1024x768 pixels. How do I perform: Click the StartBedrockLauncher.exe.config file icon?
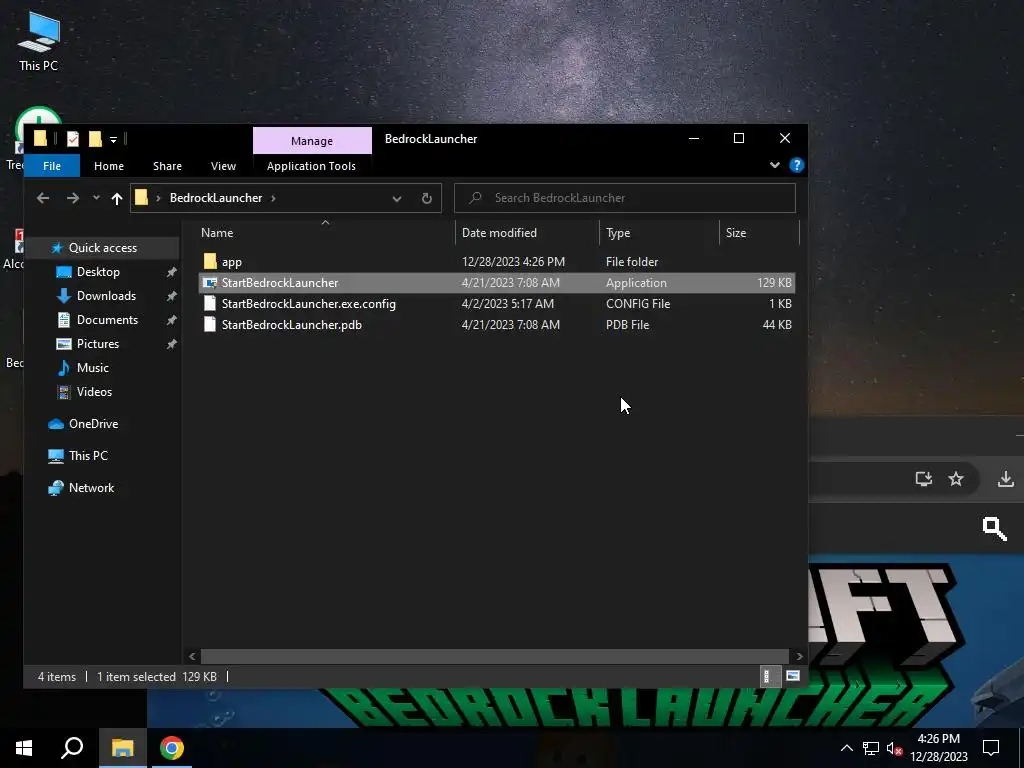[210, 304]
